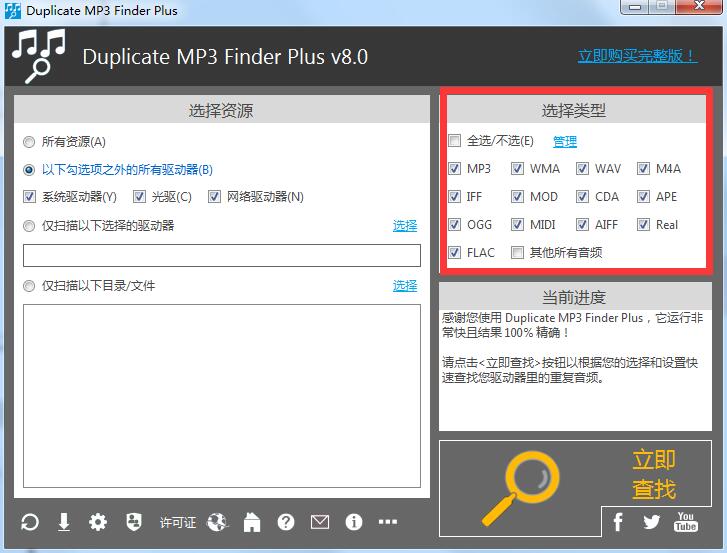The height and width of the screenshot is (553, 727).
Task: Click the directories/files list box
Action: 222,396
